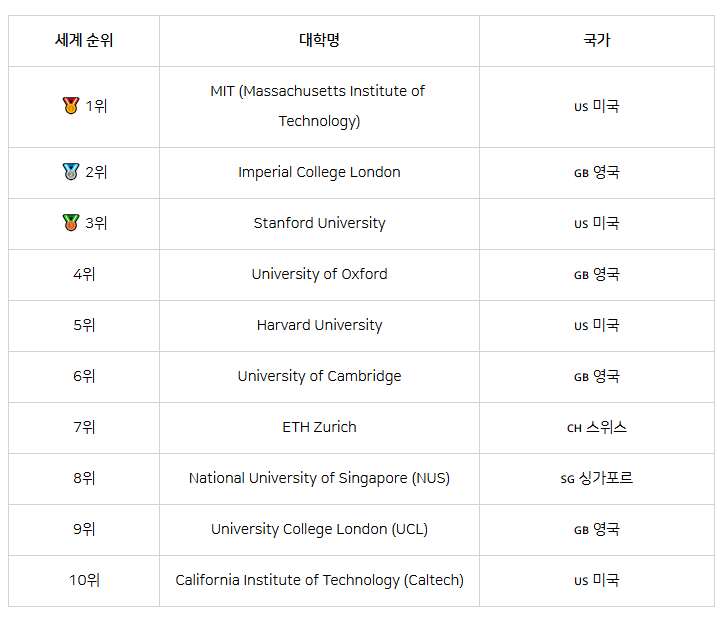Click the Imperial College London cell
Screen dimensions: 725x617
click(319, 173)
